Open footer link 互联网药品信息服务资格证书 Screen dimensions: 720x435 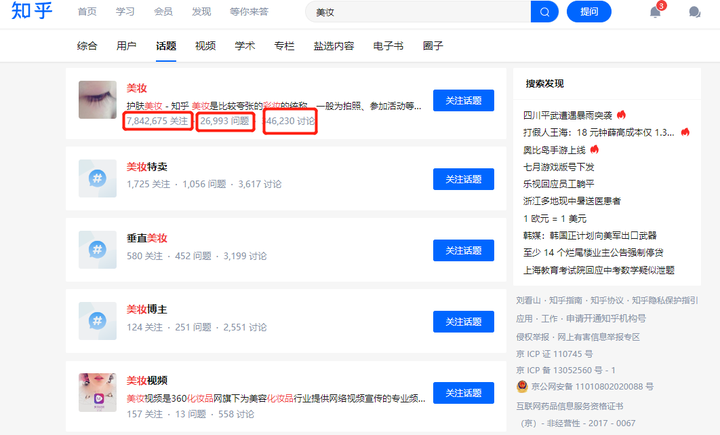570,406
